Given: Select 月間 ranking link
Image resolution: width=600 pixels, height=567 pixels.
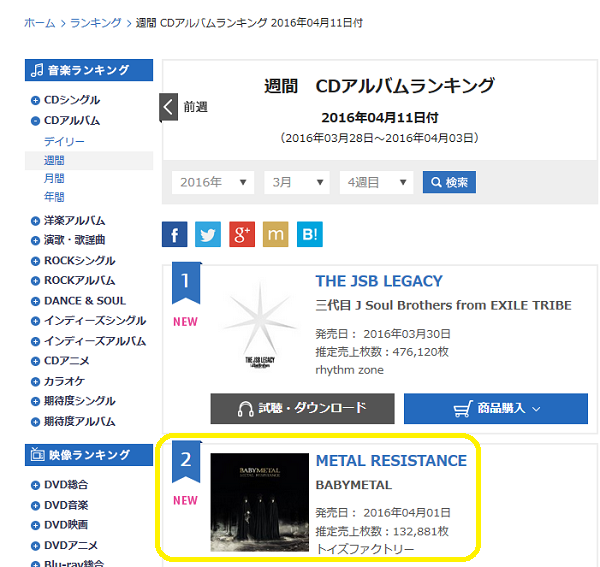Looking at the screenshot, I should tap(54, 178).
